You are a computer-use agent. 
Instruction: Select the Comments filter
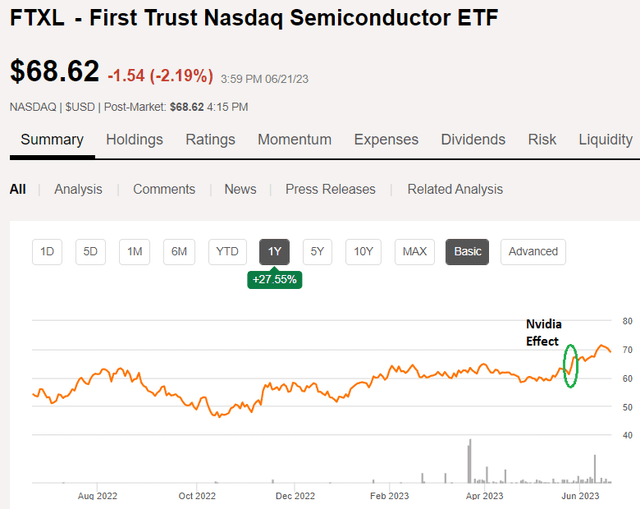(x=164, y=189)
